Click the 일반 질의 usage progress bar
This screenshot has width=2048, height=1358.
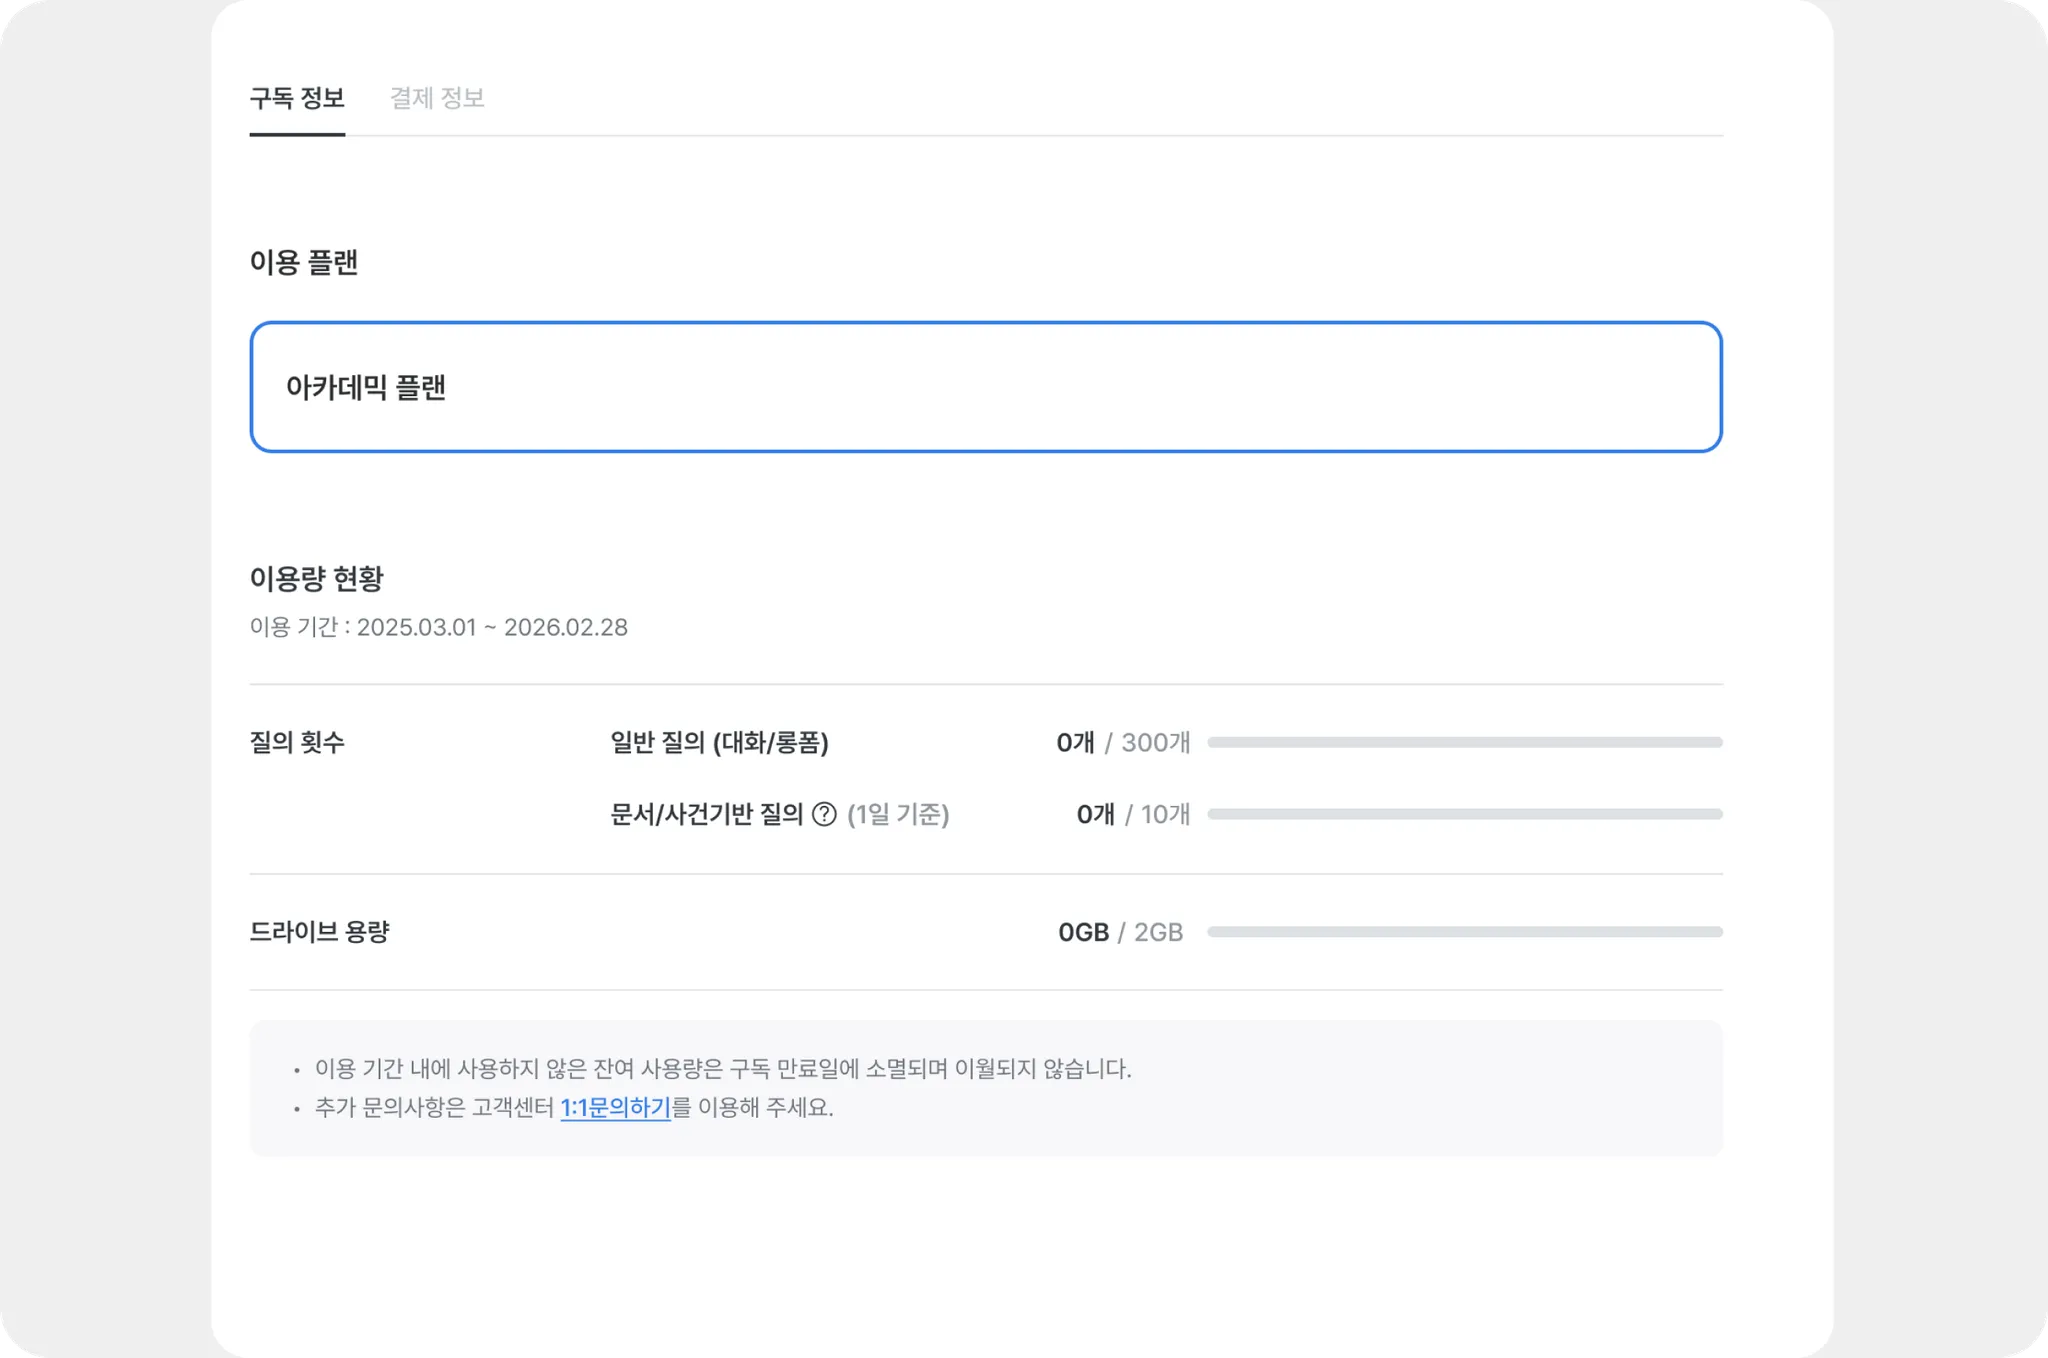pos(1465,743)
